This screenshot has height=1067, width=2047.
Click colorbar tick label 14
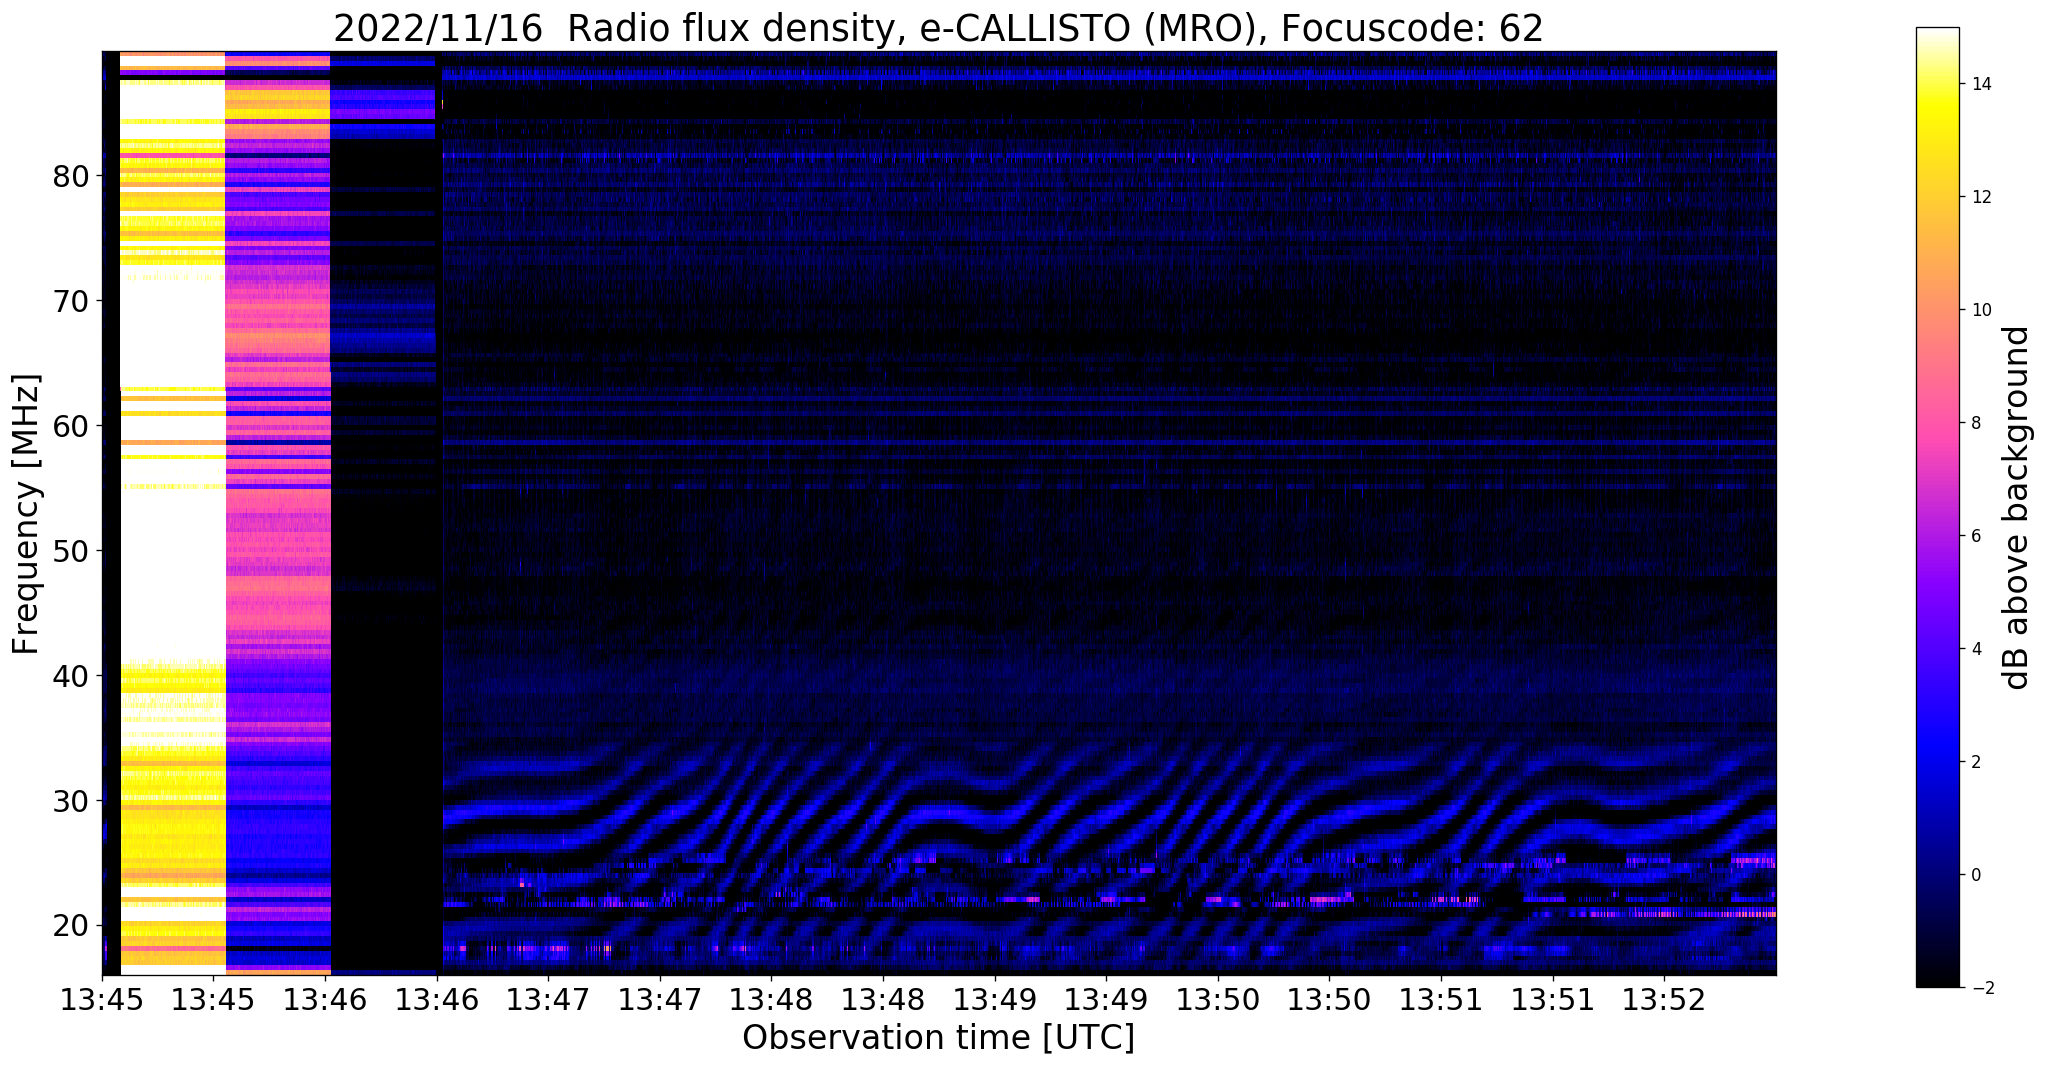click(1981, 85)
